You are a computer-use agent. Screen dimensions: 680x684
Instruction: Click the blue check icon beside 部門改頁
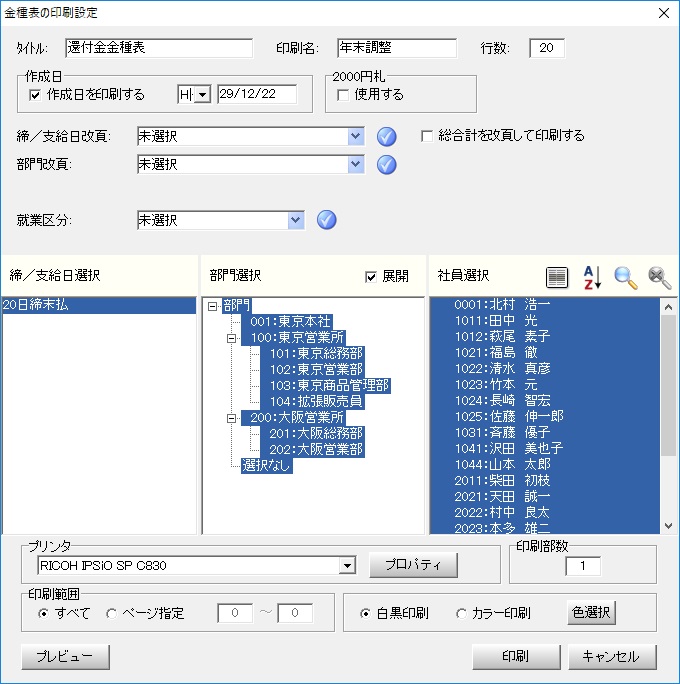(386, 165)
